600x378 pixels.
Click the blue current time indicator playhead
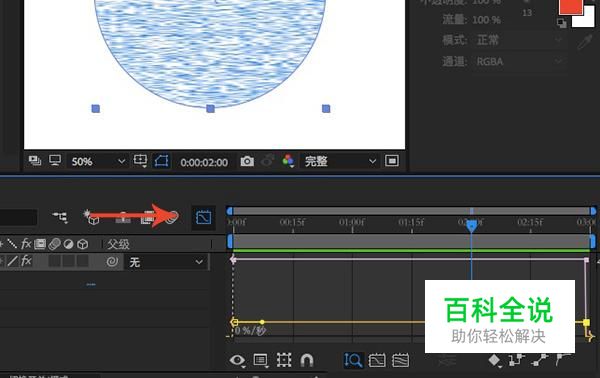click(x=471, y=226)
